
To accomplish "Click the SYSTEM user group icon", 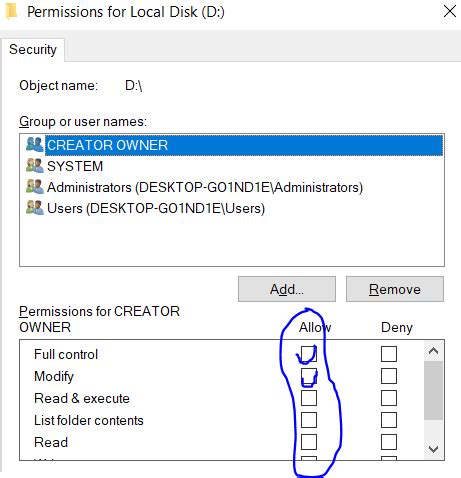I will tap(35, 166).
